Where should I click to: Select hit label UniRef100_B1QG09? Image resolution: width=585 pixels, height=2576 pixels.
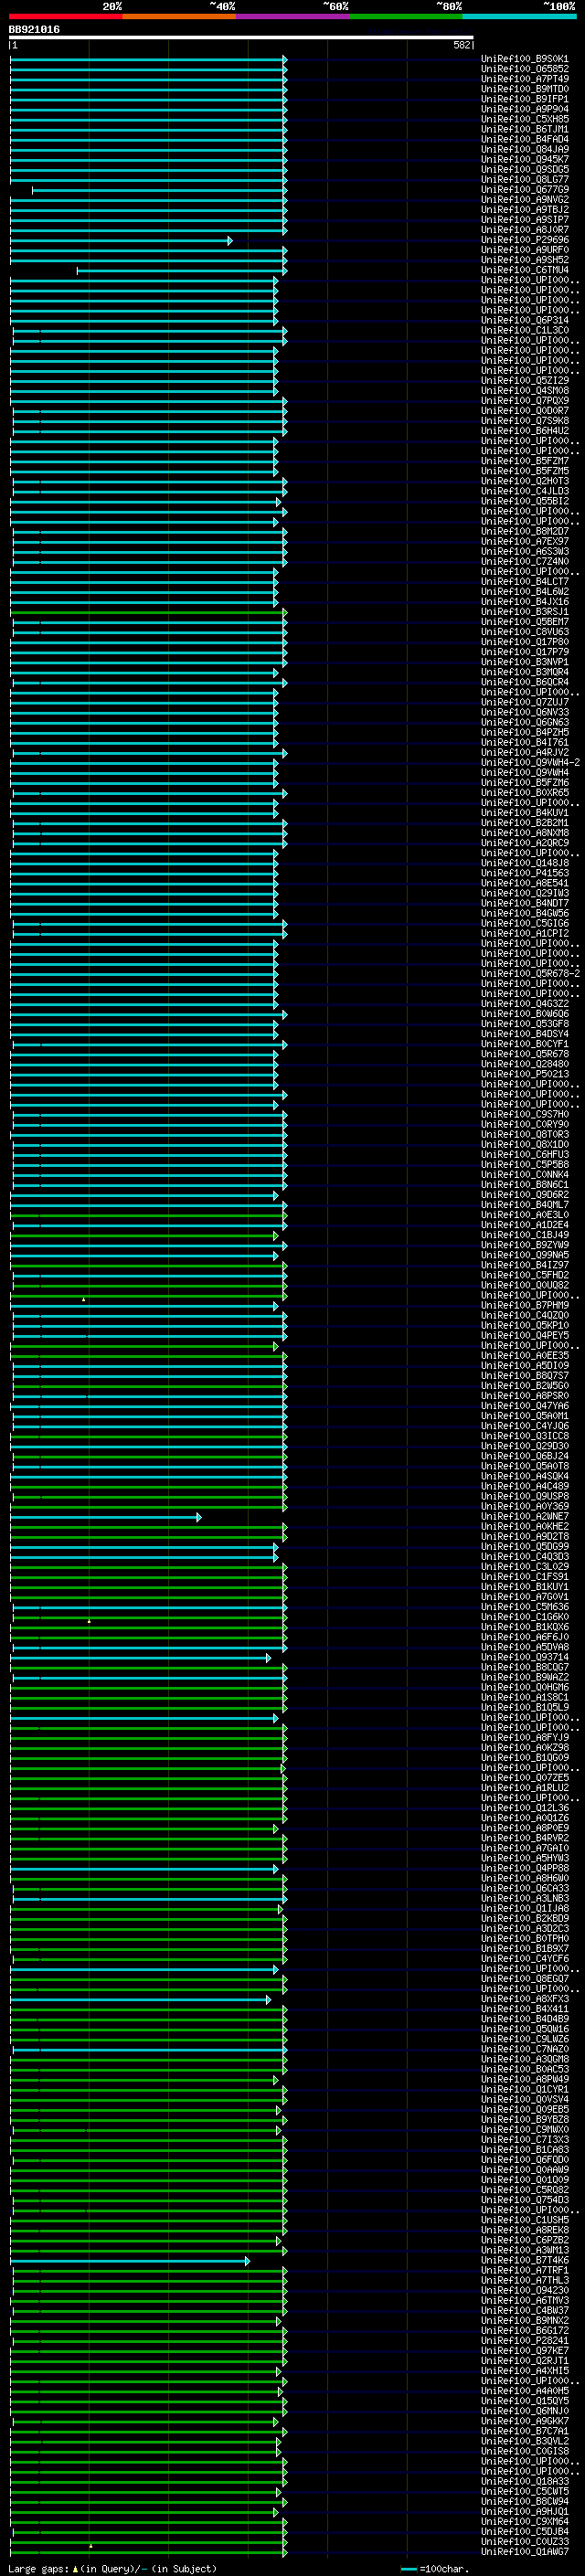point(524,1758)
